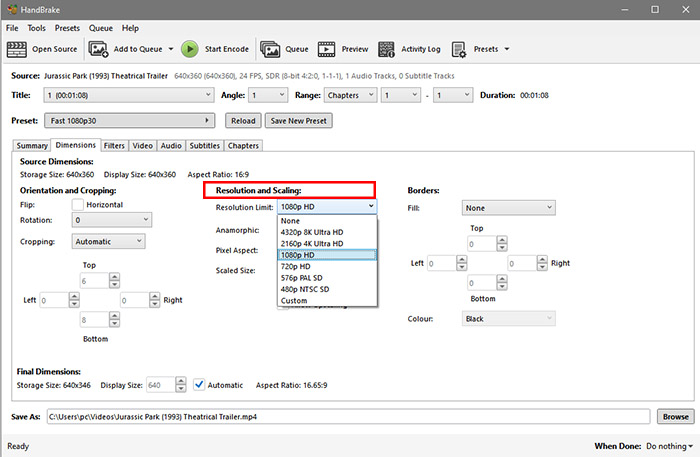The width and height of the screenshot is (700, 457).
Task: Click the cropping Bottom value field
Action: point(94,320)
